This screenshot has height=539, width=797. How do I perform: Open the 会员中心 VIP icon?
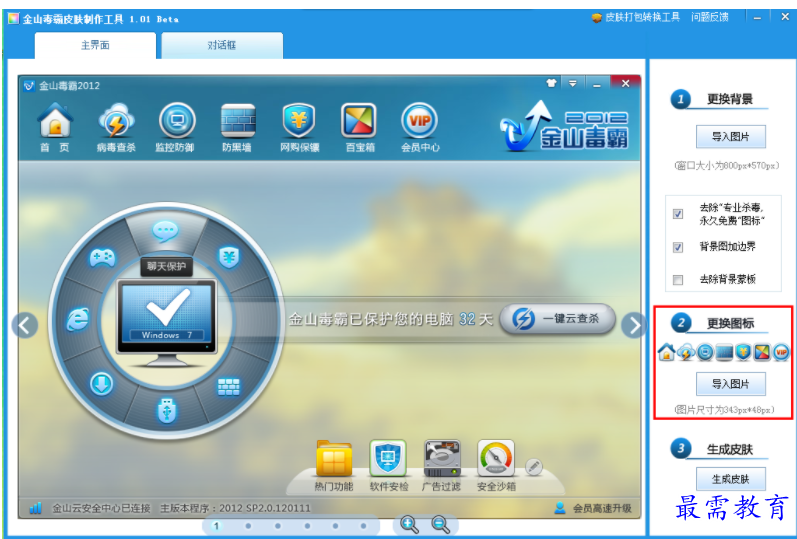pyautogui.click(x=419, y=121)
